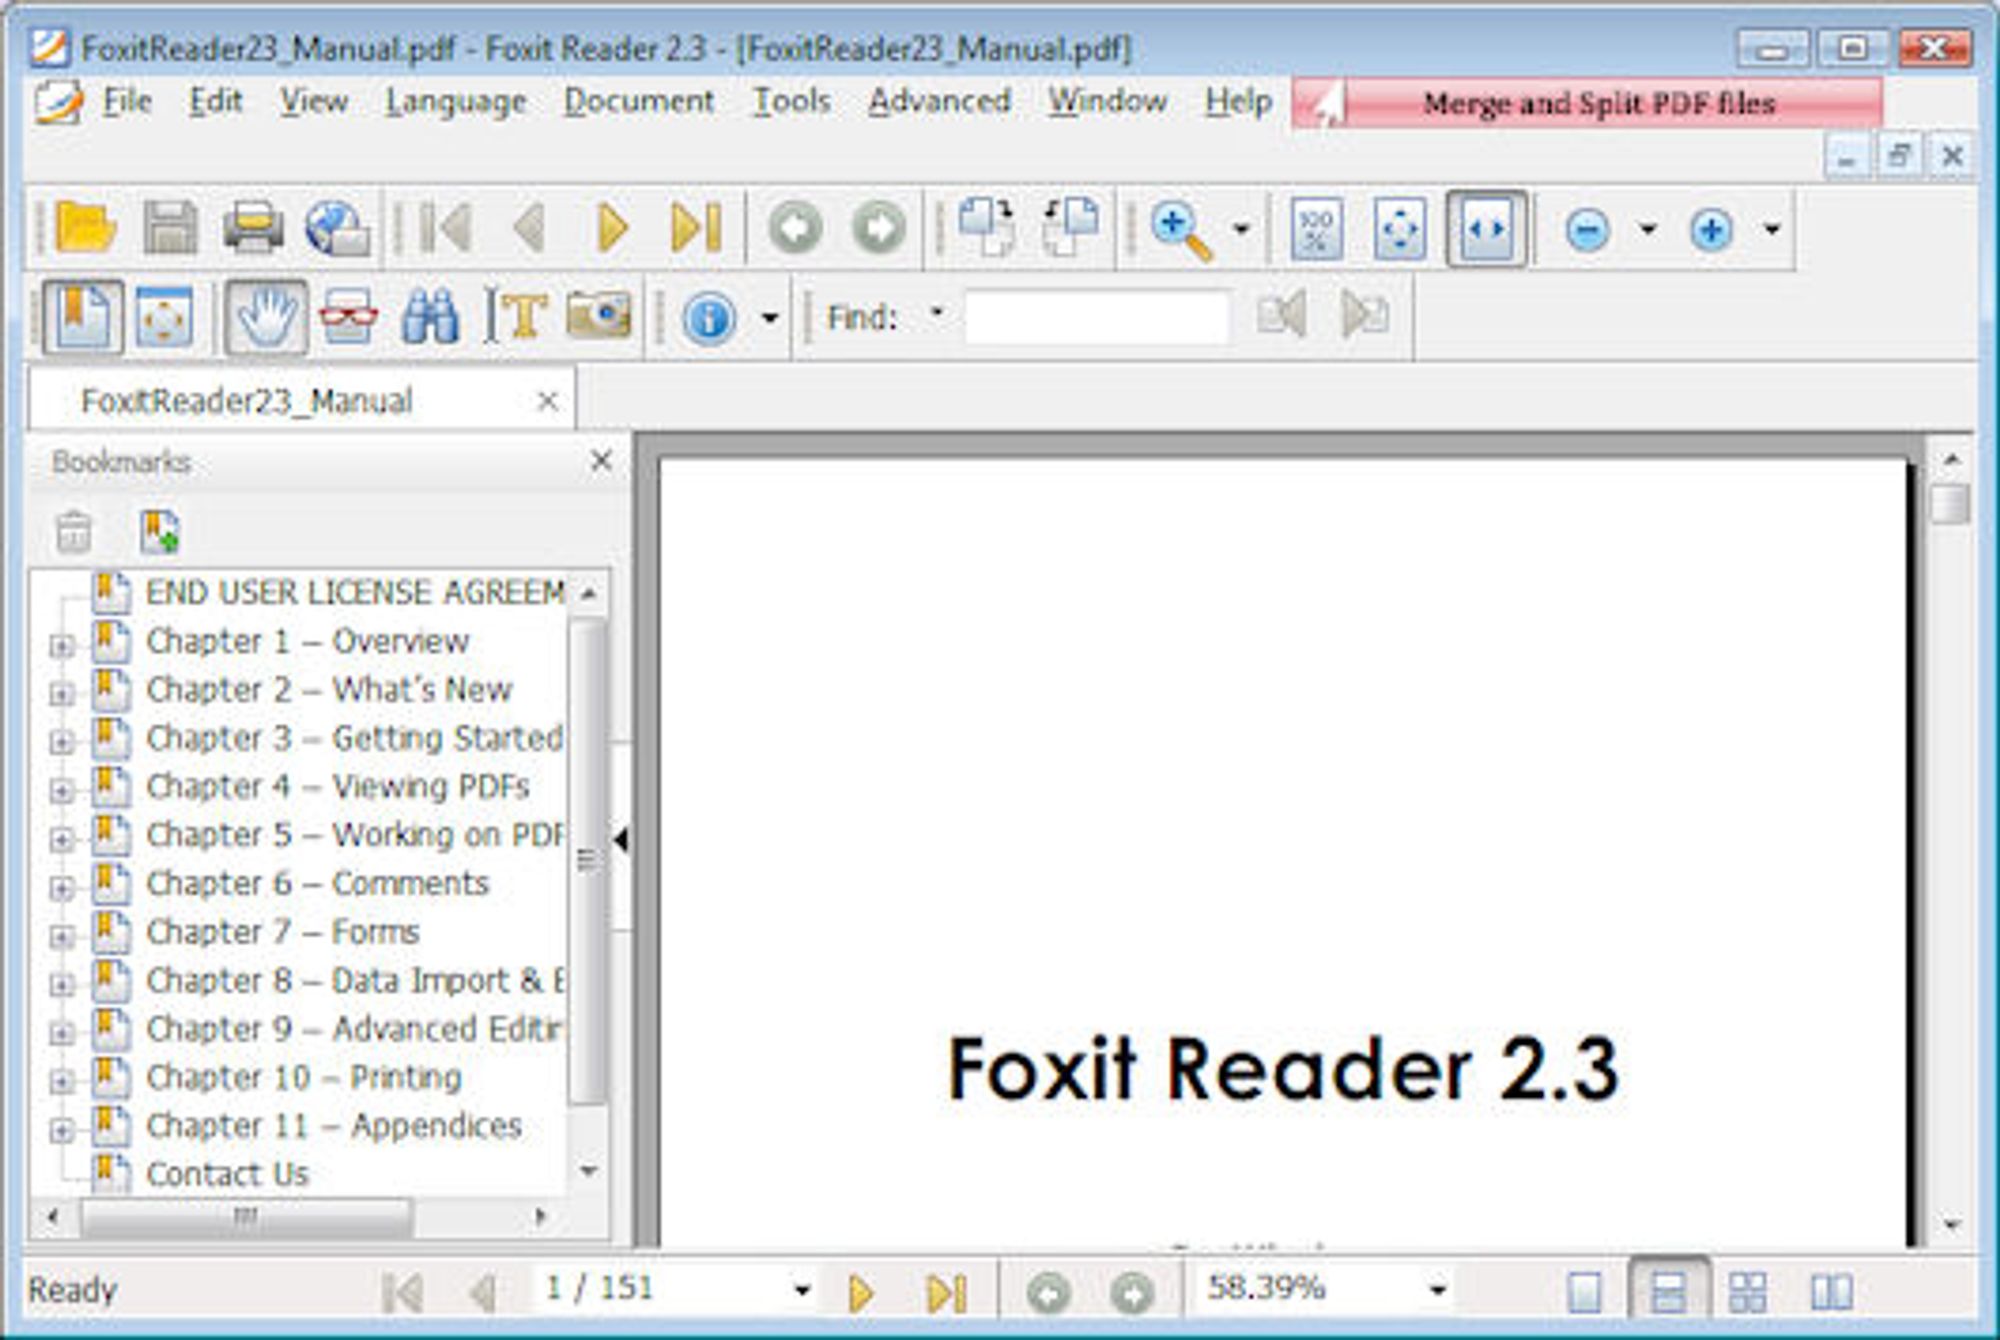The width and height of the screenshot is (2000, 1340).
Task: Open the View menu
Action: (313, 101)
